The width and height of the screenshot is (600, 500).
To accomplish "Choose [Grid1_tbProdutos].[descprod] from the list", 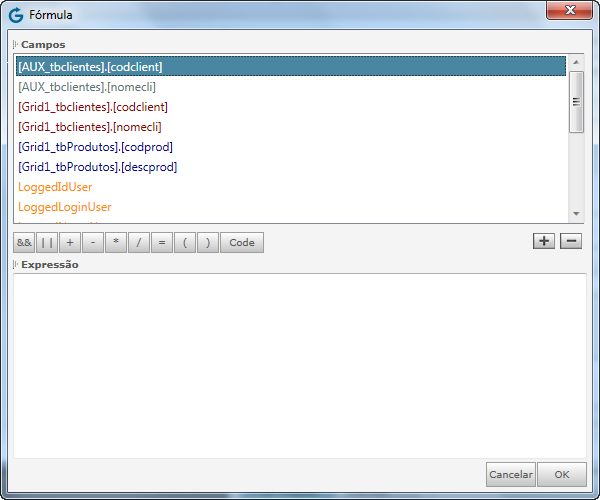I will coord(97,167).
